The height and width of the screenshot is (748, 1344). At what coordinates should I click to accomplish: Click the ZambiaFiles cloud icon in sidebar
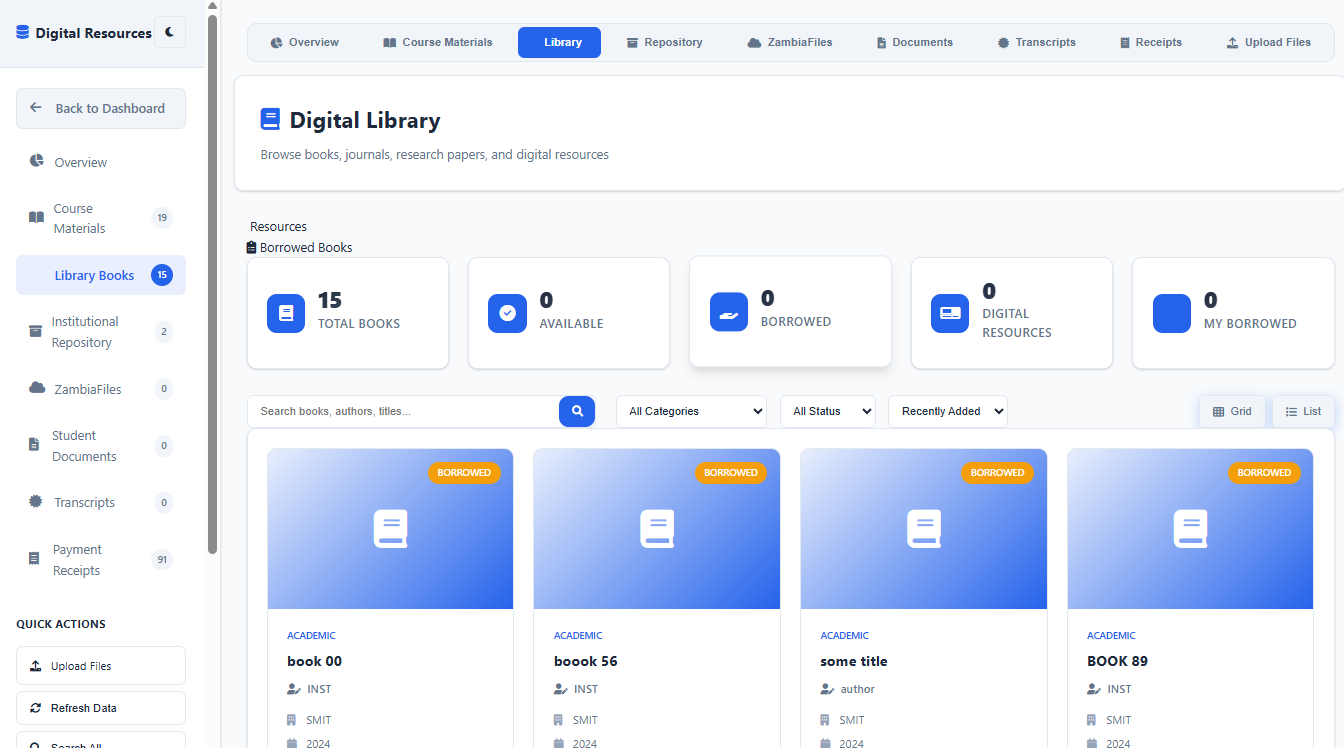37,389
